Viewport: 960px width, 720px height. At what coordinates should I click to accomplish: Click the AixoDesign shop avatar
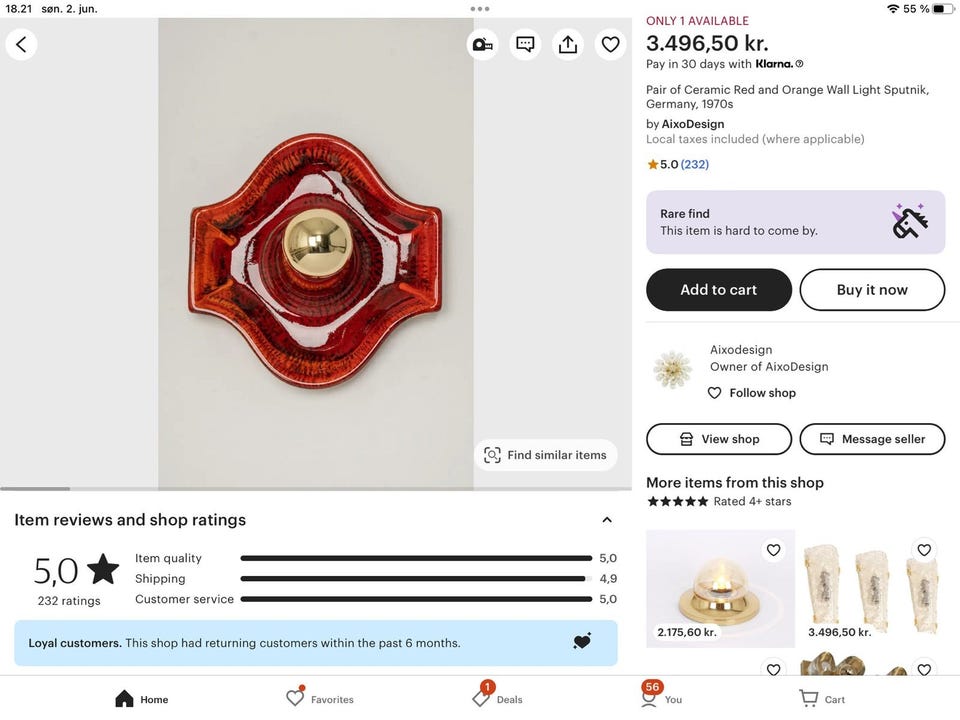click(x=672, y=369)
